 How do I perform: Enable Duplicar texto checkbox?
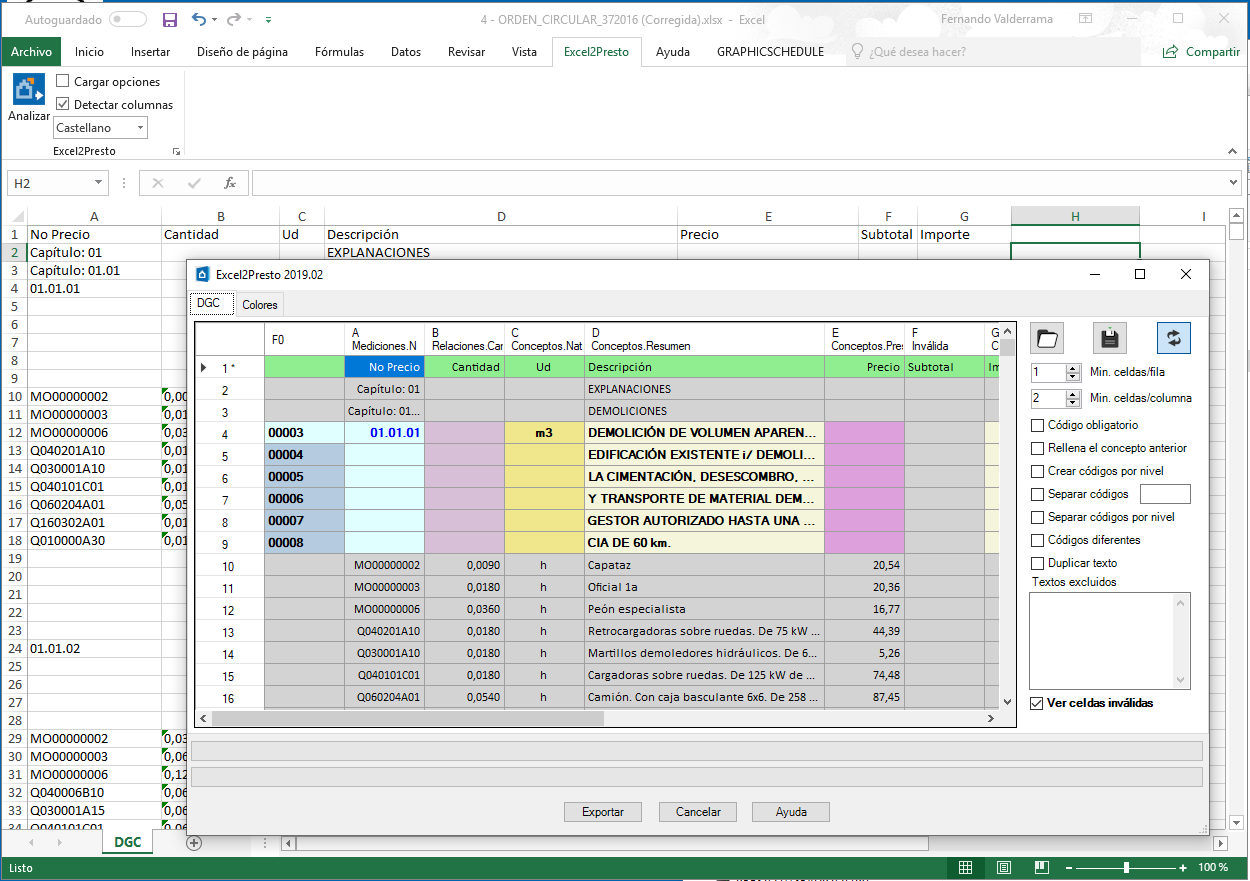[x=1037, y=563]
